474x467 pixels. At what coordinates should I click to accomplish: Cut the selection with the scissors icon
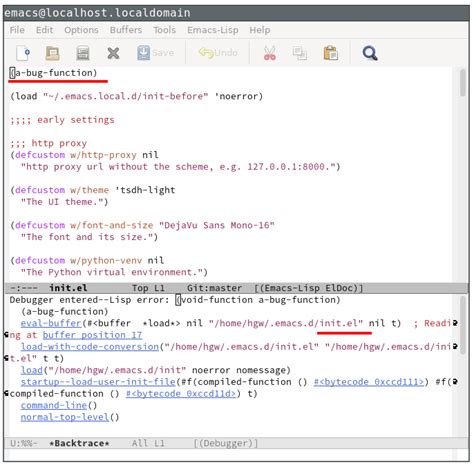coord(270,53)
